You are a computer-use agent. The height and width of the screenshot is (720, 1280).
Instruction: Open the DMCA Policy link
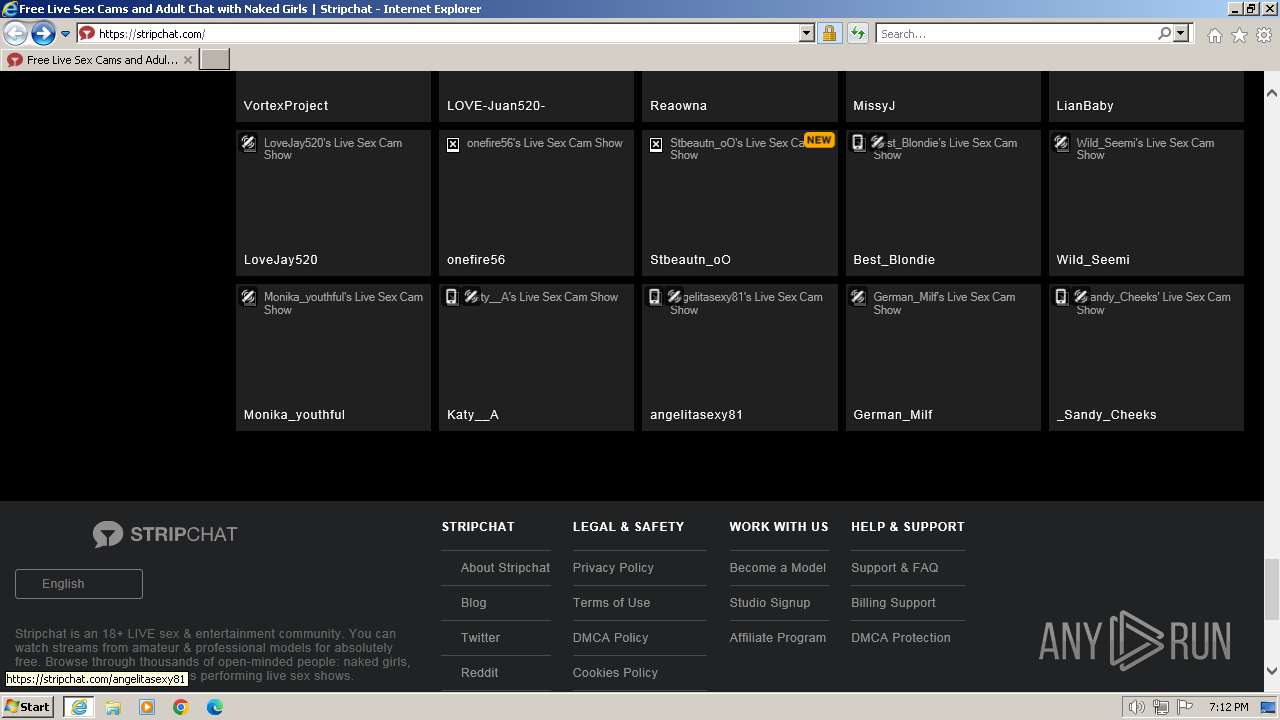610,638
